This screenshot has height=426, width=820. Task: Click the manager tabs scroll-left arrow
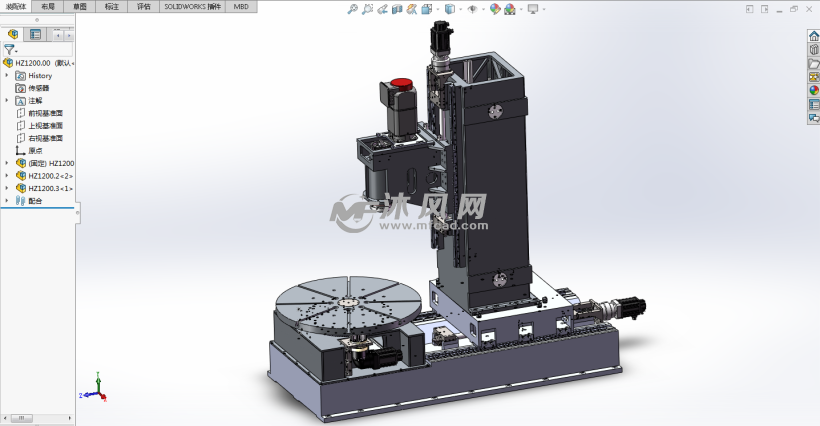pyautogui.click(x=58, y=36)
